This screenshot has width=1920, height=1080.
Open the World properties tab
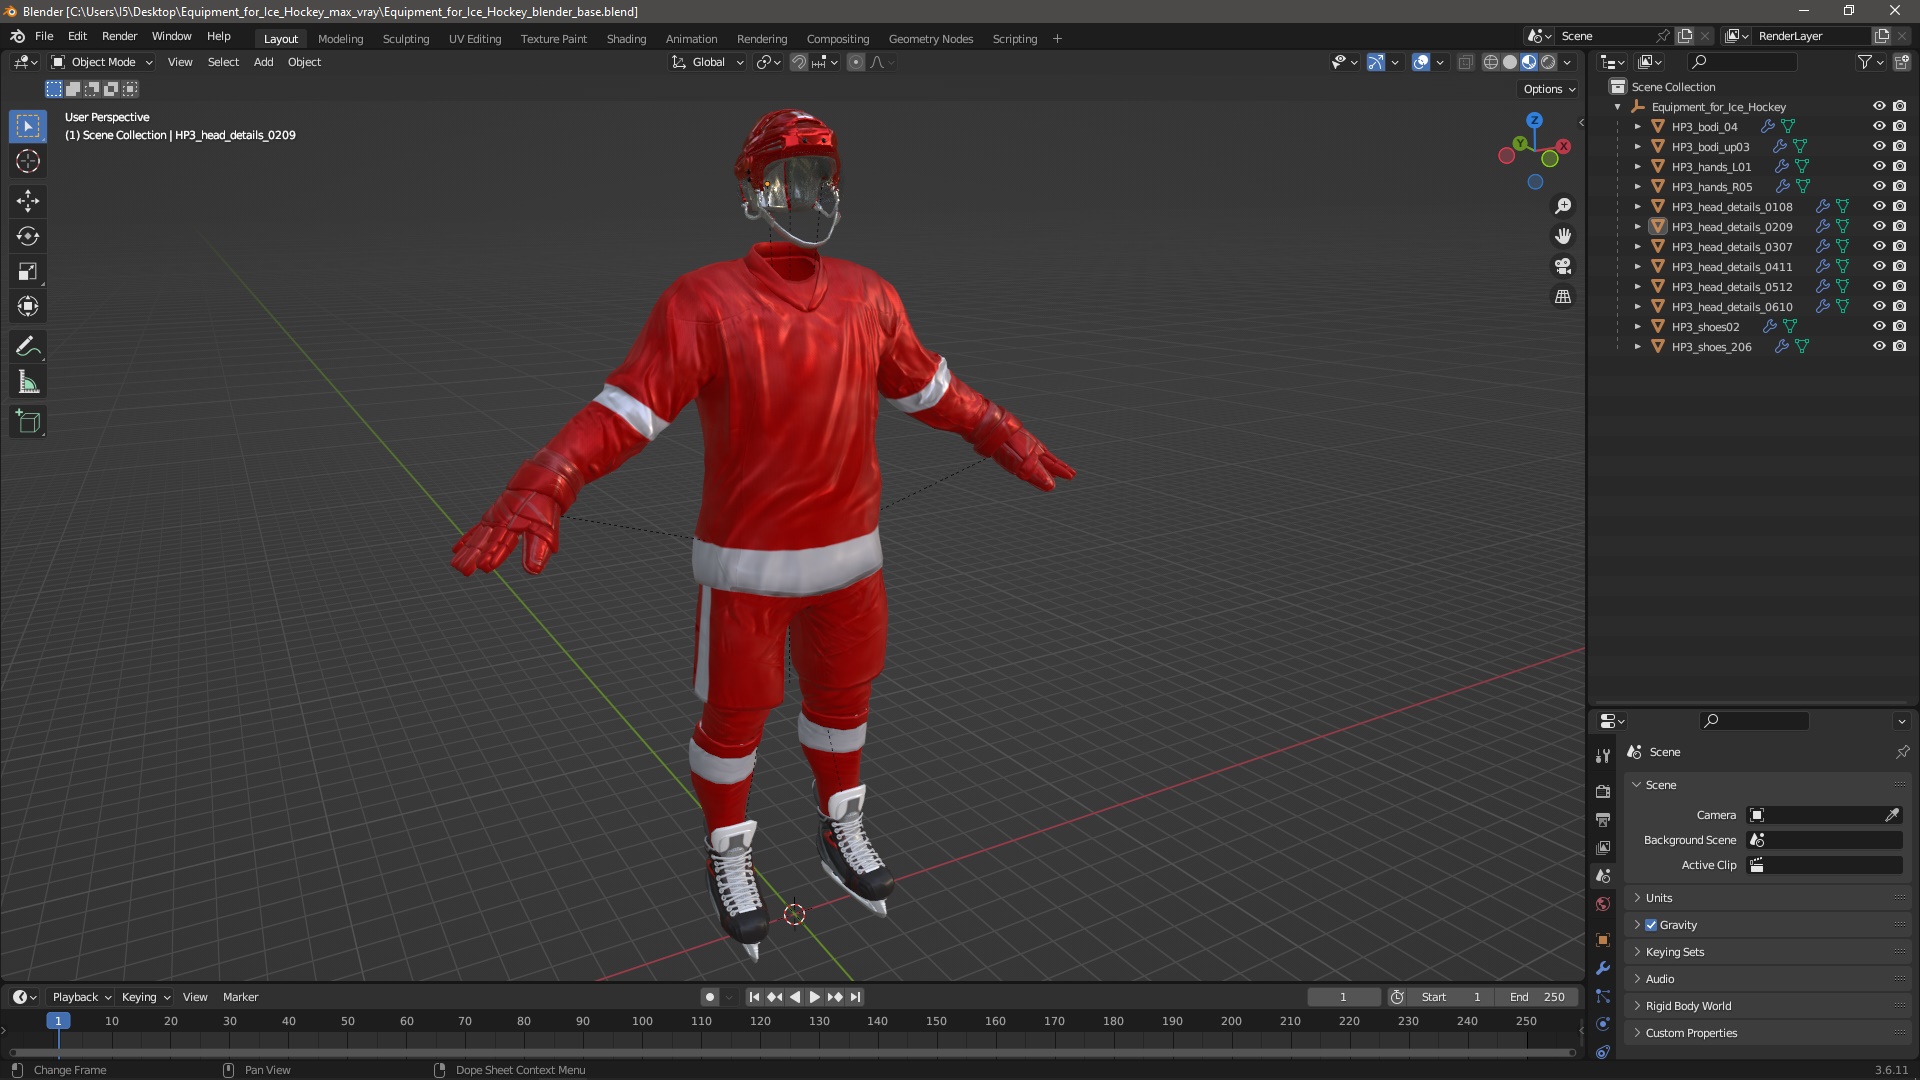(1603, 904)
